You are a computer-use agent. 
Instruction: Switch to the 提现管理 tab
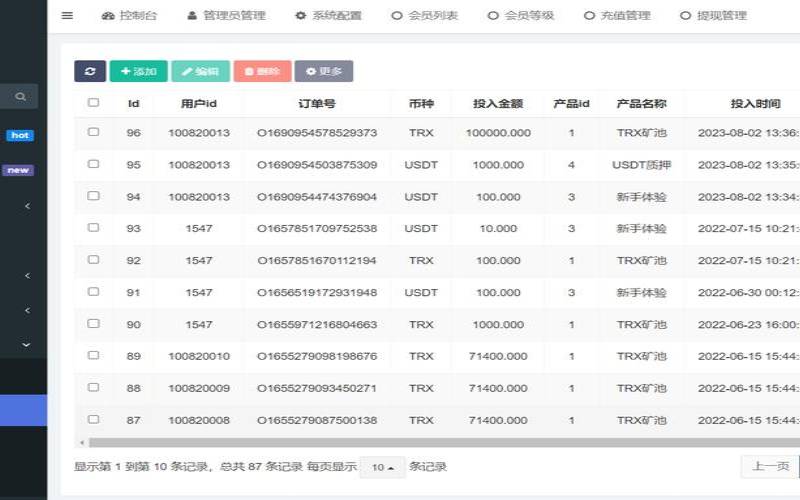[x=713, y=15]
